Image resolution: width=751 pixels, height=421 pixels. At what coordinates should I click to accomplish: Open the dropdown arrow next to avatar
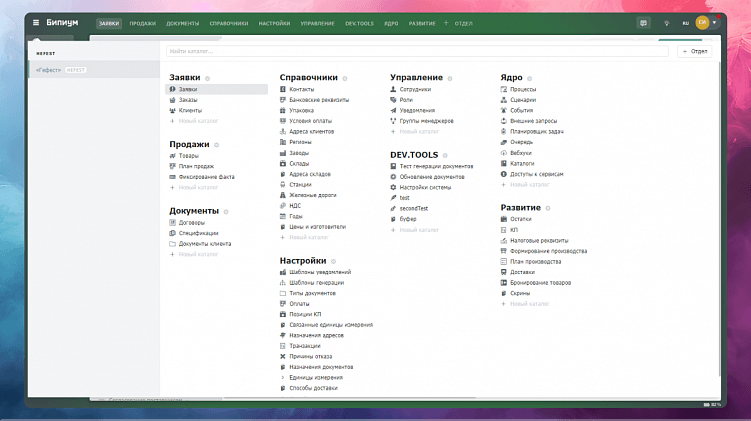point(714,23)
